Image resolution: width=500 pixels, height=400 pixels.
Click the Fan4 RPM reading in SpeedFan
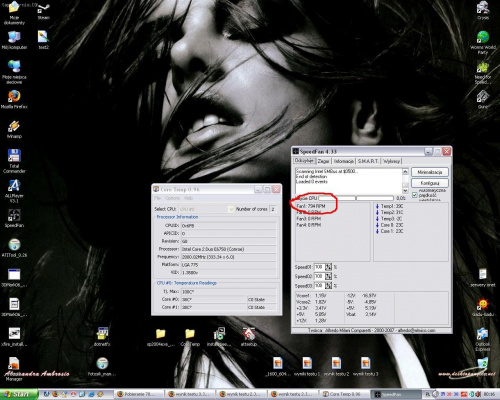309,225
